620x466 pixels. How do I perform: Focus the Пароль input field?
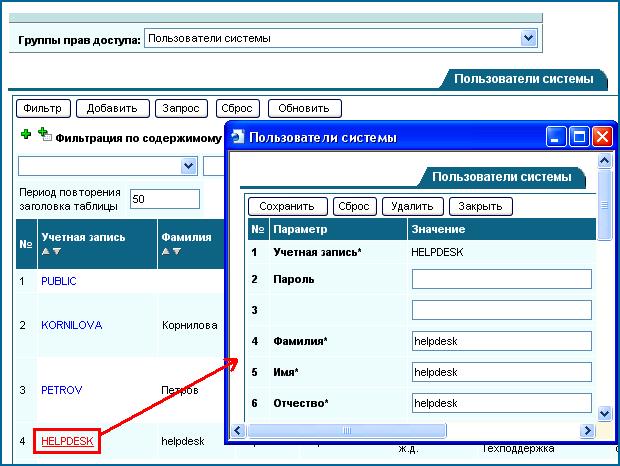pos(501,279)
